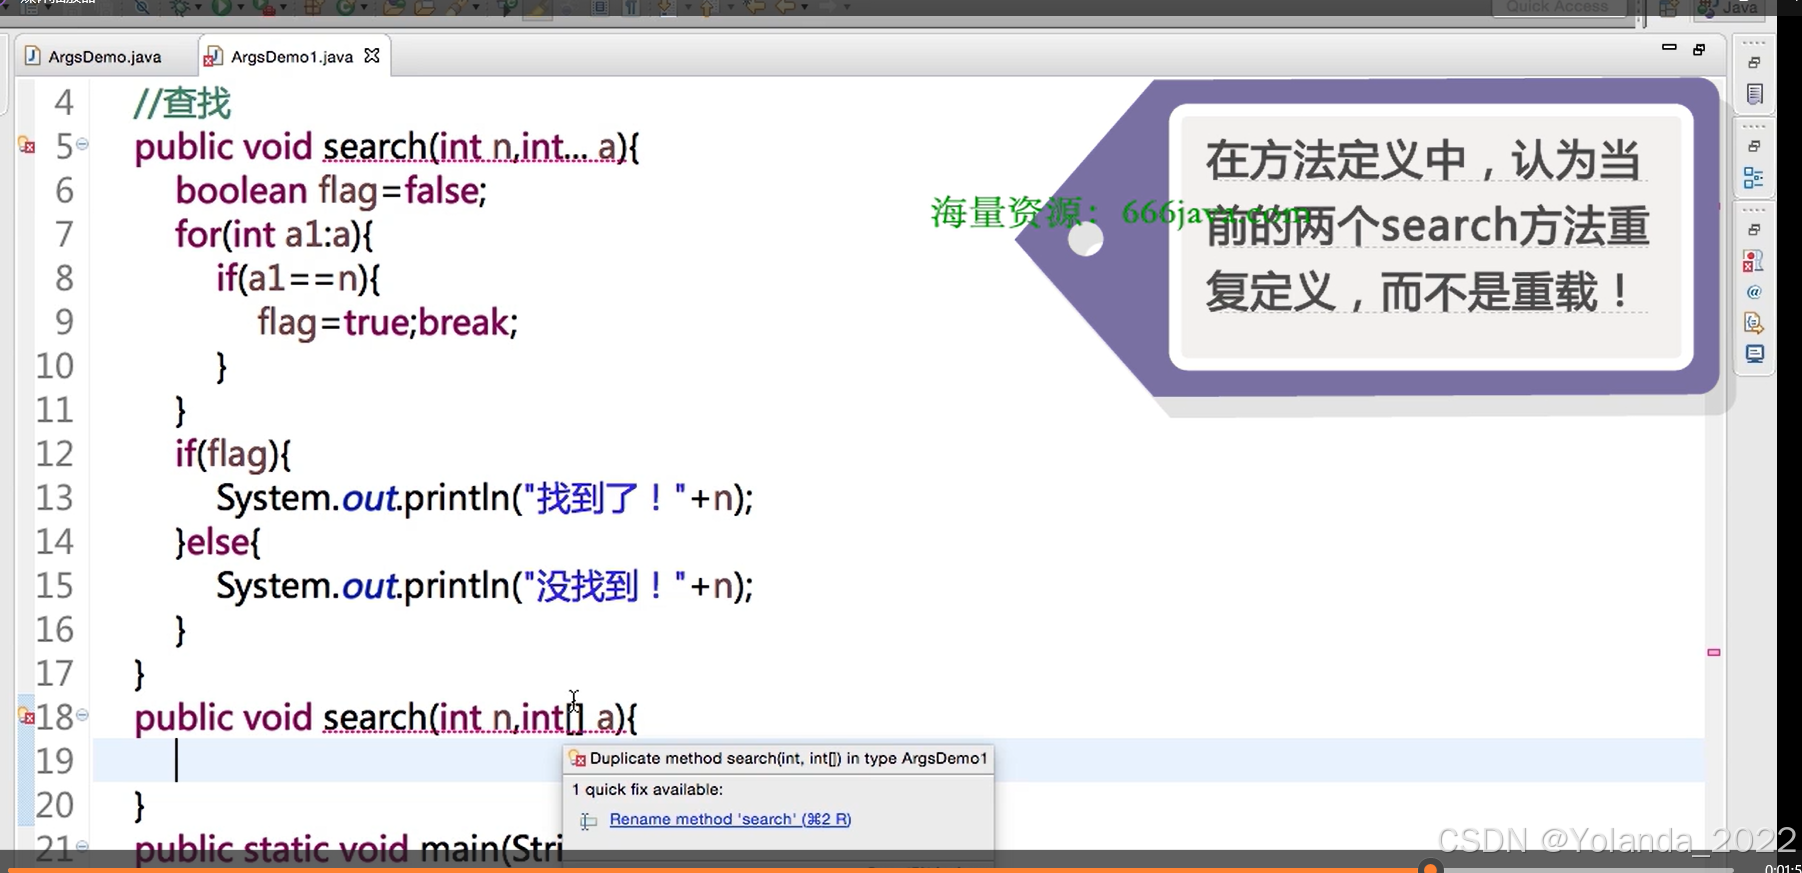Click 'flag=true;break;' on line 9
This screenshot has width=1802, height=873.
click(387, 322)
